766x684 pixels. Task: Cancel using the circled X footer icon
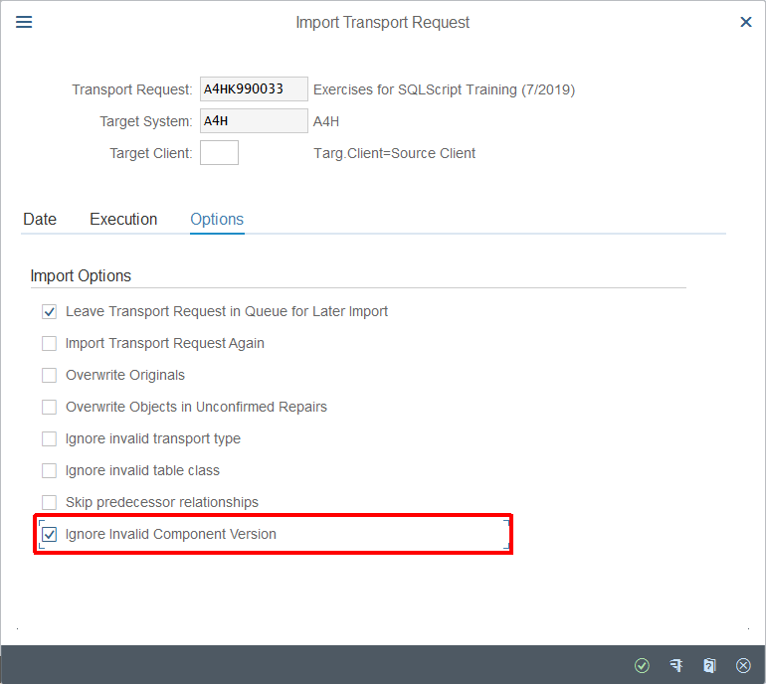coord(743,665)
